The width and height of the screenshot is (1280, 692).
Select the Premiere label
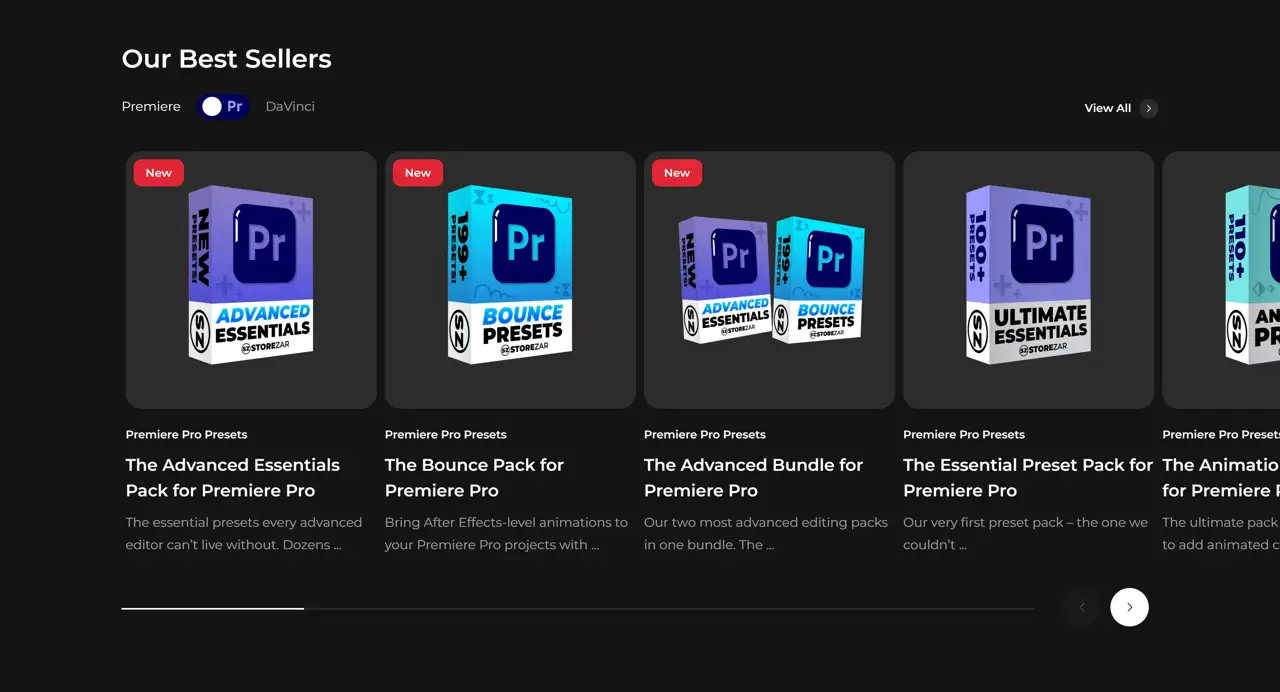pos(151,106)
